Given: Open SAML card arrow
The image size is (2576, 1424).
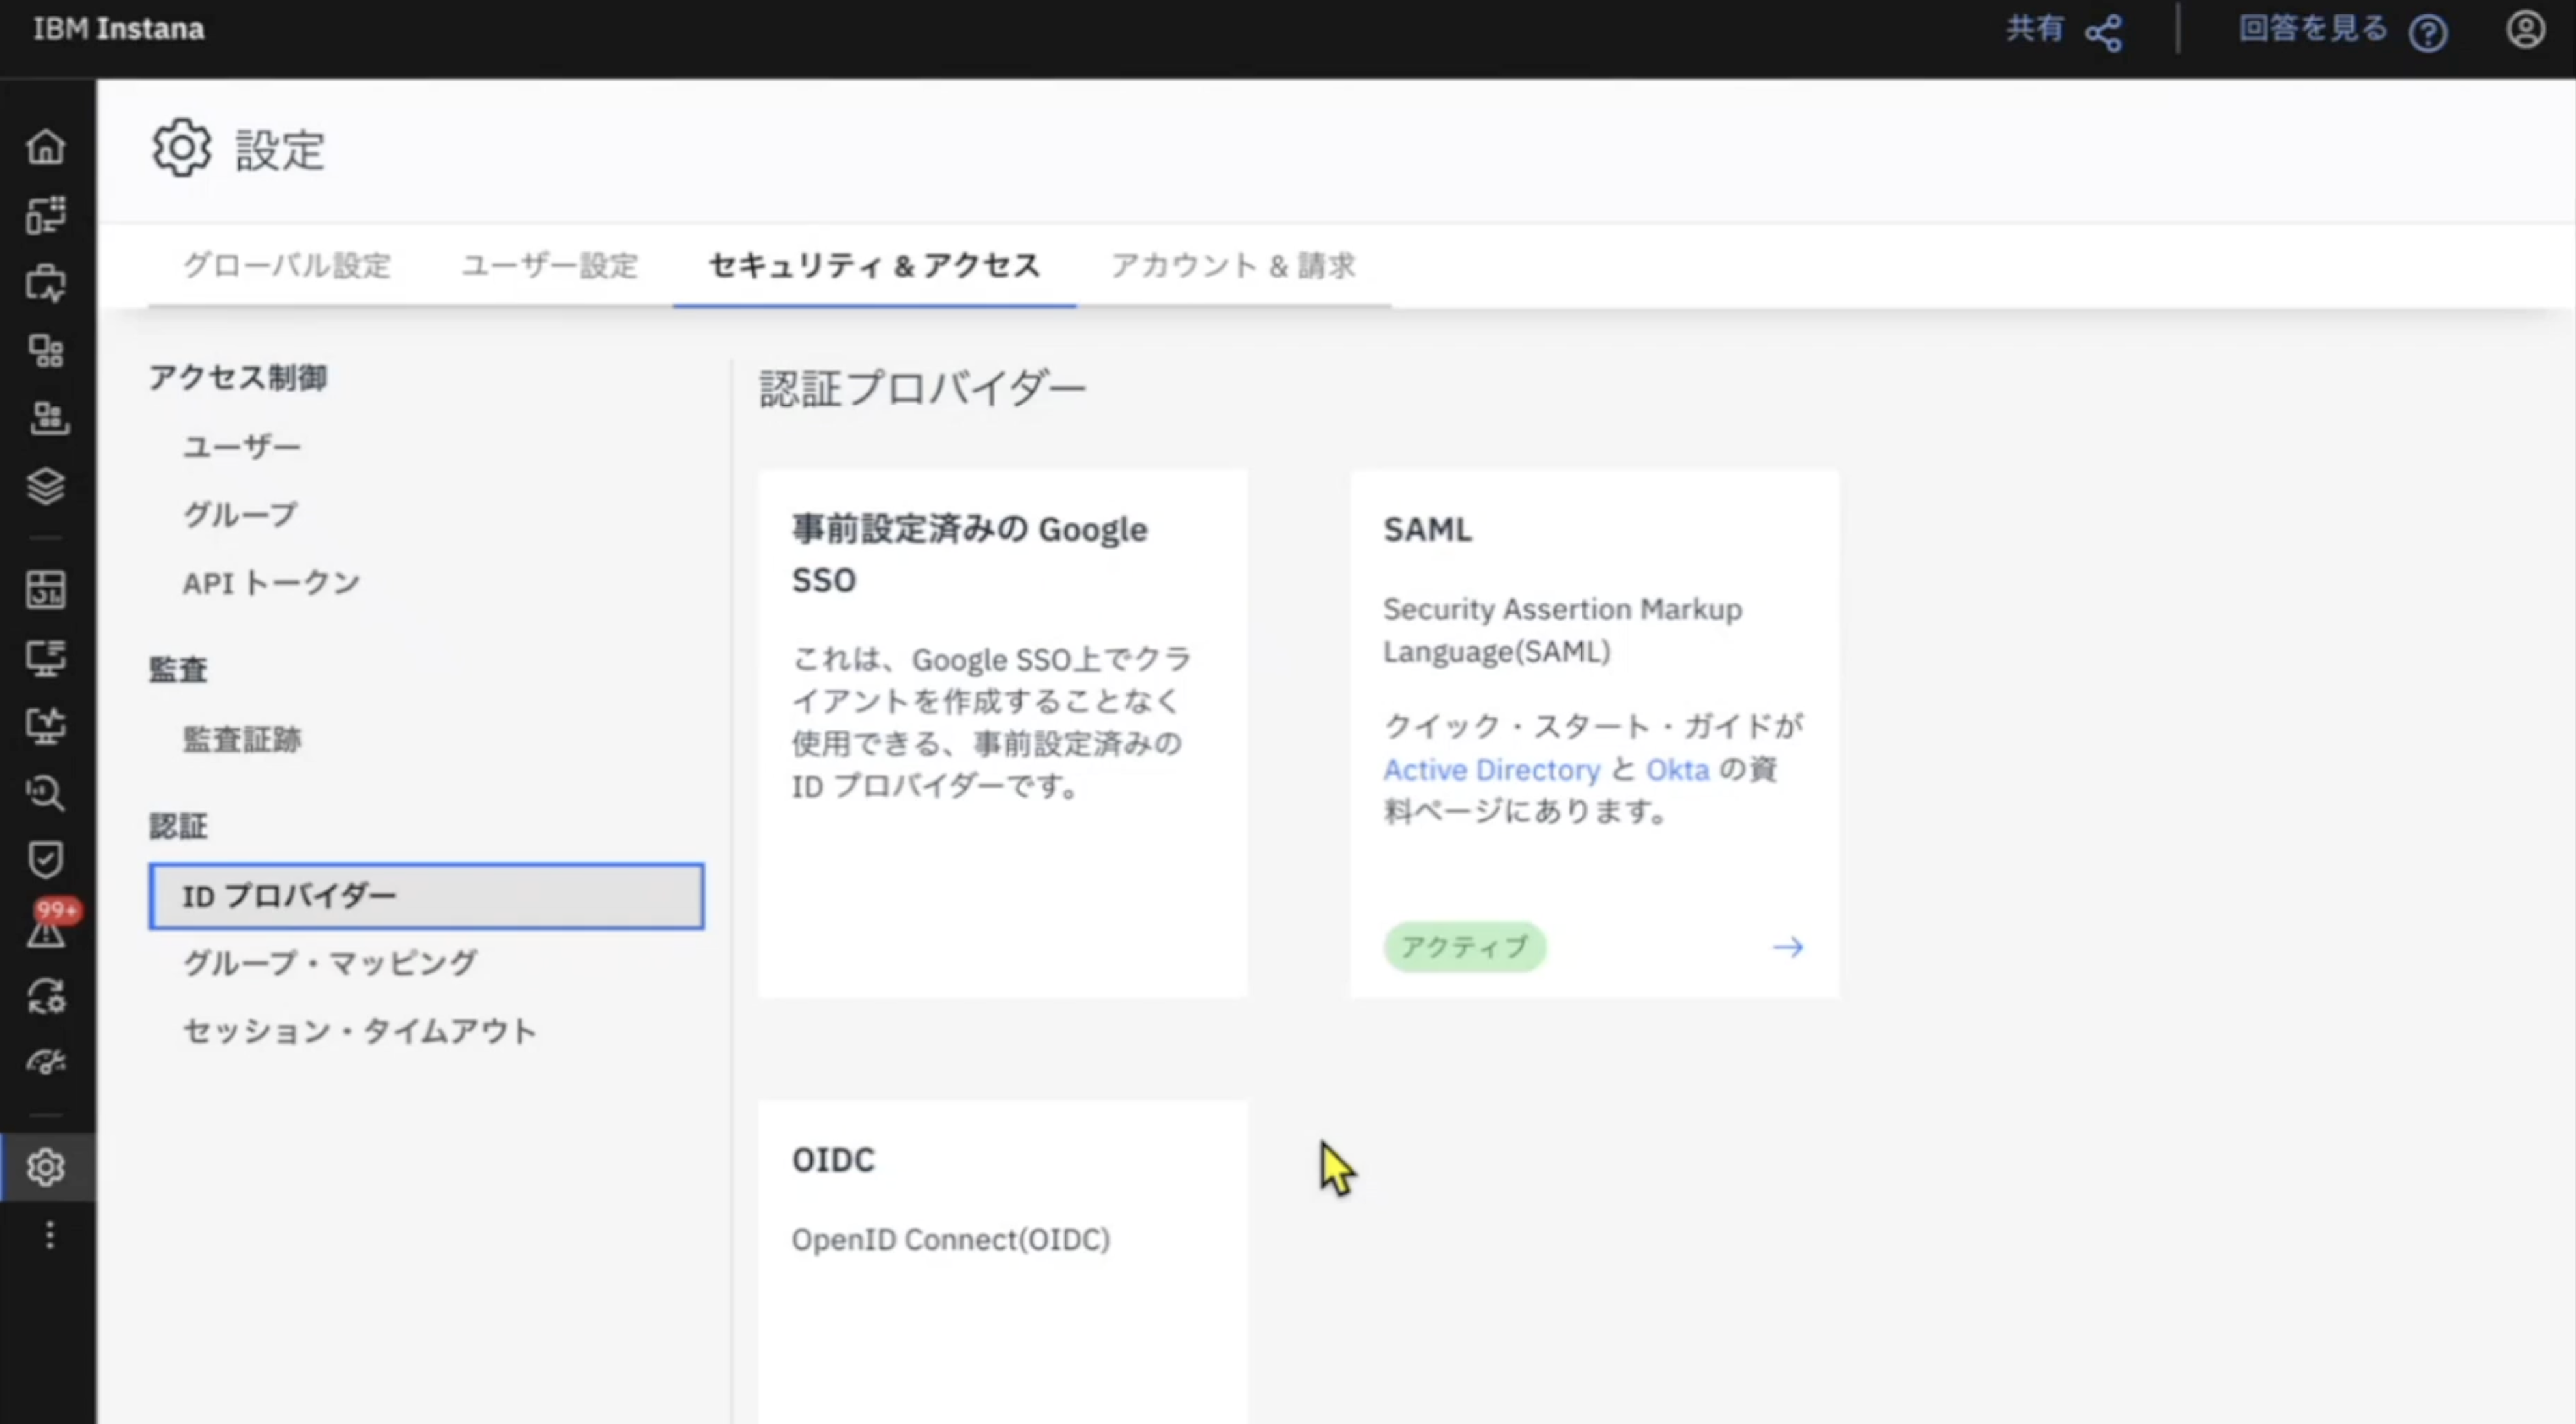Looking at the screenshot, I should click(1787, 947).
